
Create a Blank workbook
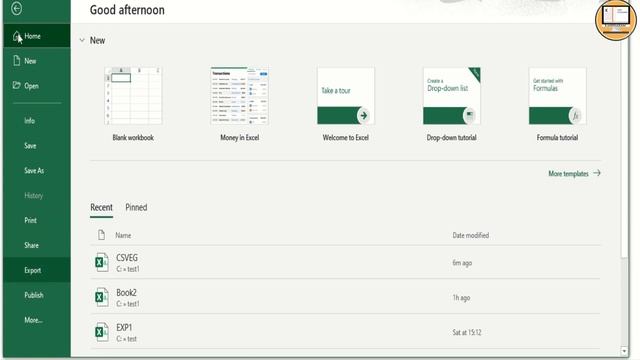pos(133,104)
